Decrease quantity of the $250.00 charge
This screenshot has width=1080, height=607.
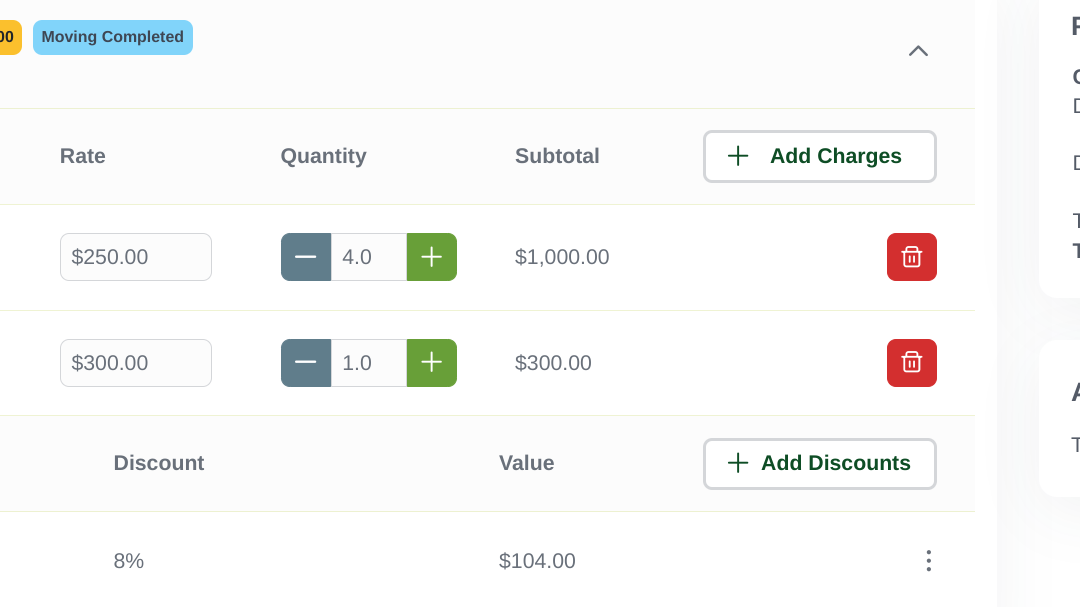pos(306,257)
